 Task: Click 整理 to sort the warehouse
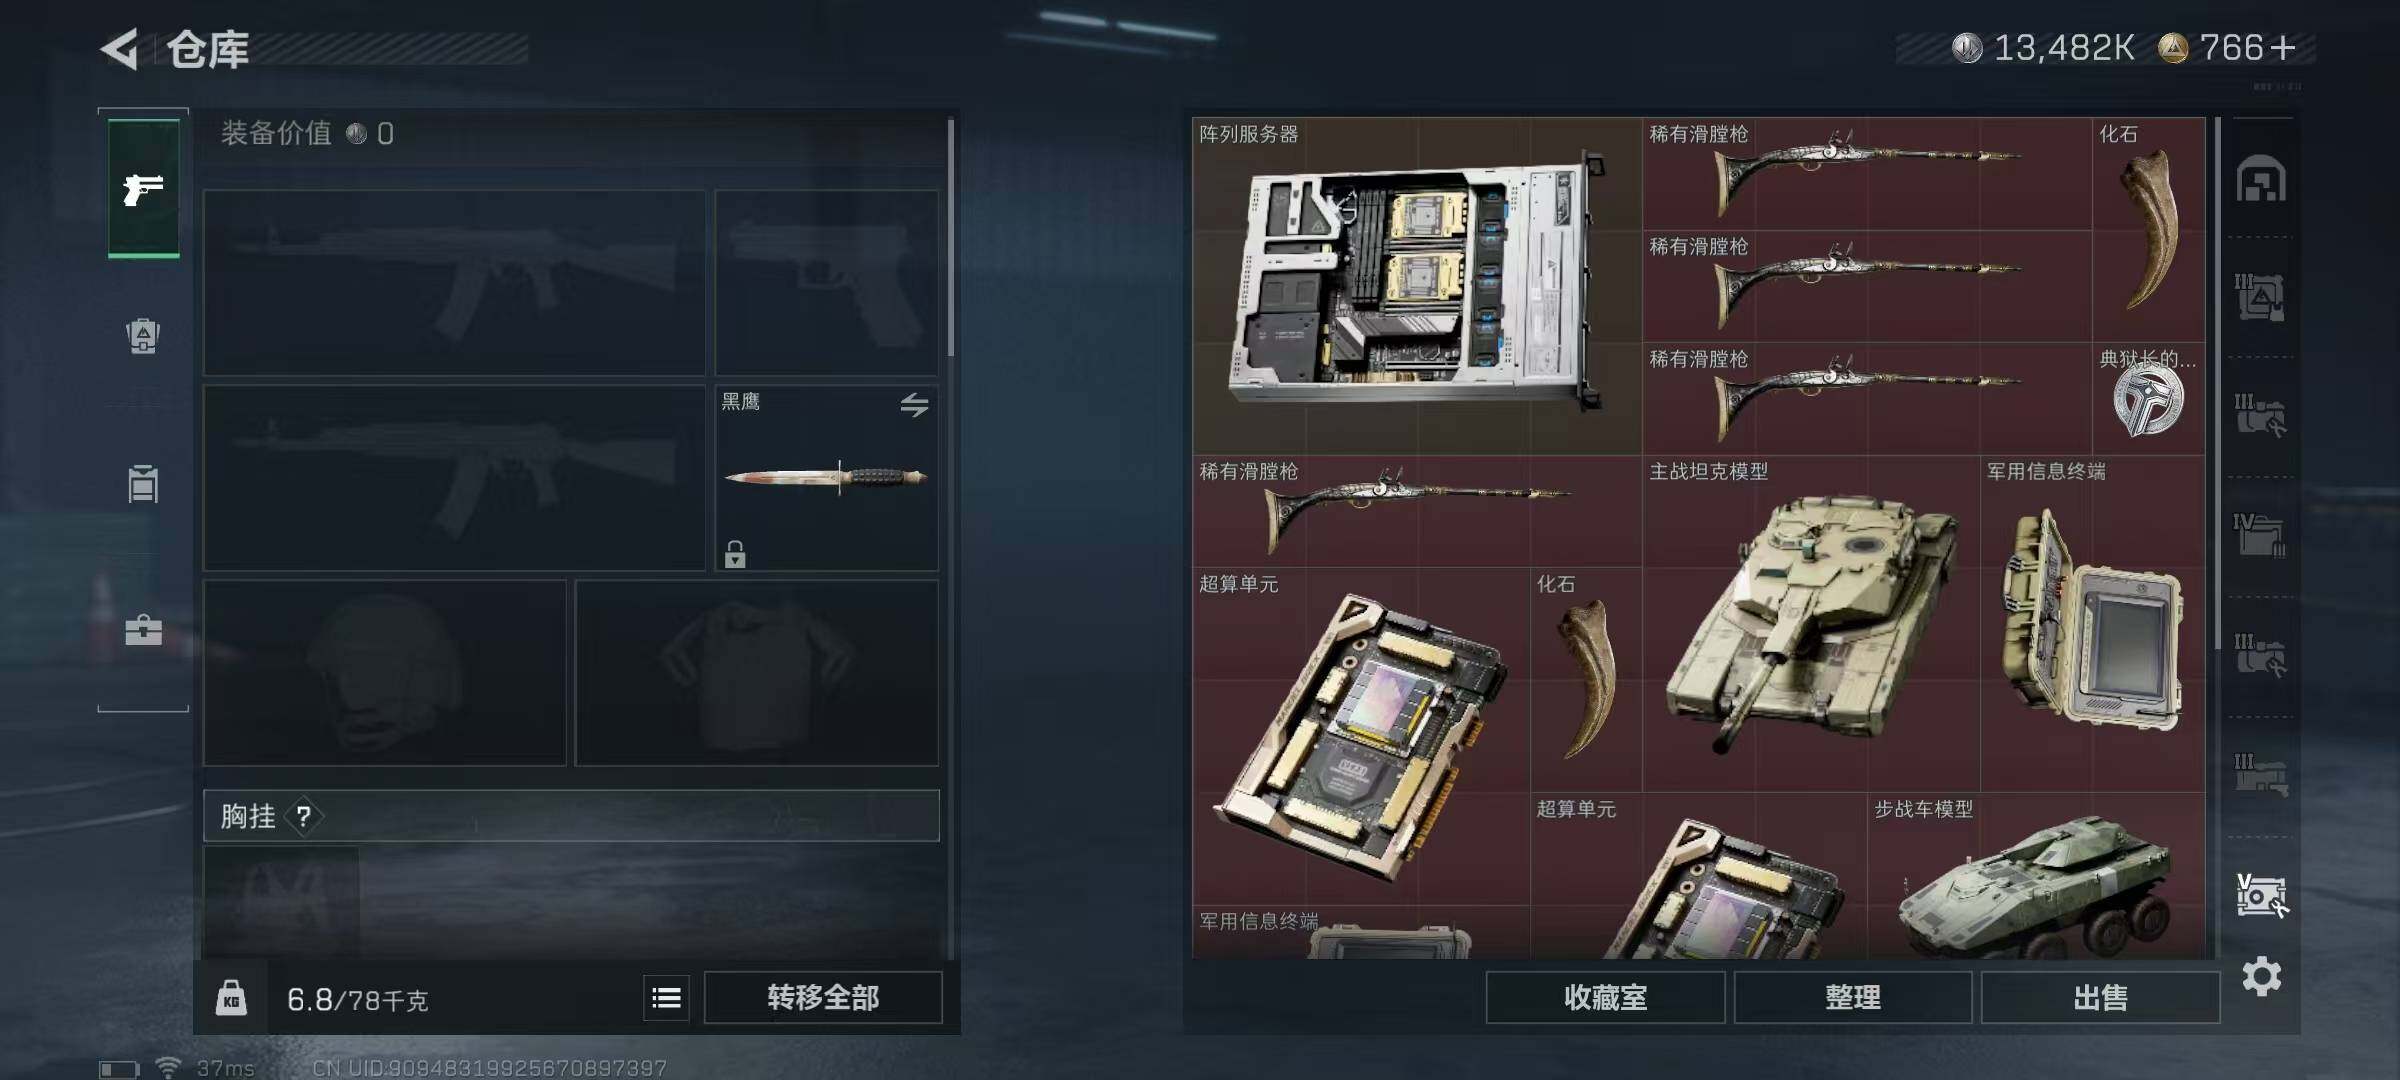pos(1853,997)
